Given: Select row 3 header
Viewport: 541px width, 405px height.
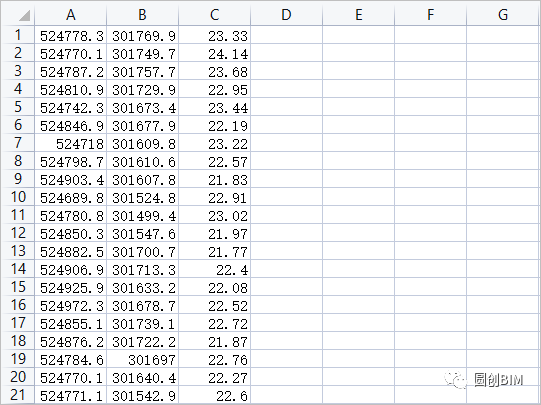Looking at the screenshot, I should tap(18, 70).
